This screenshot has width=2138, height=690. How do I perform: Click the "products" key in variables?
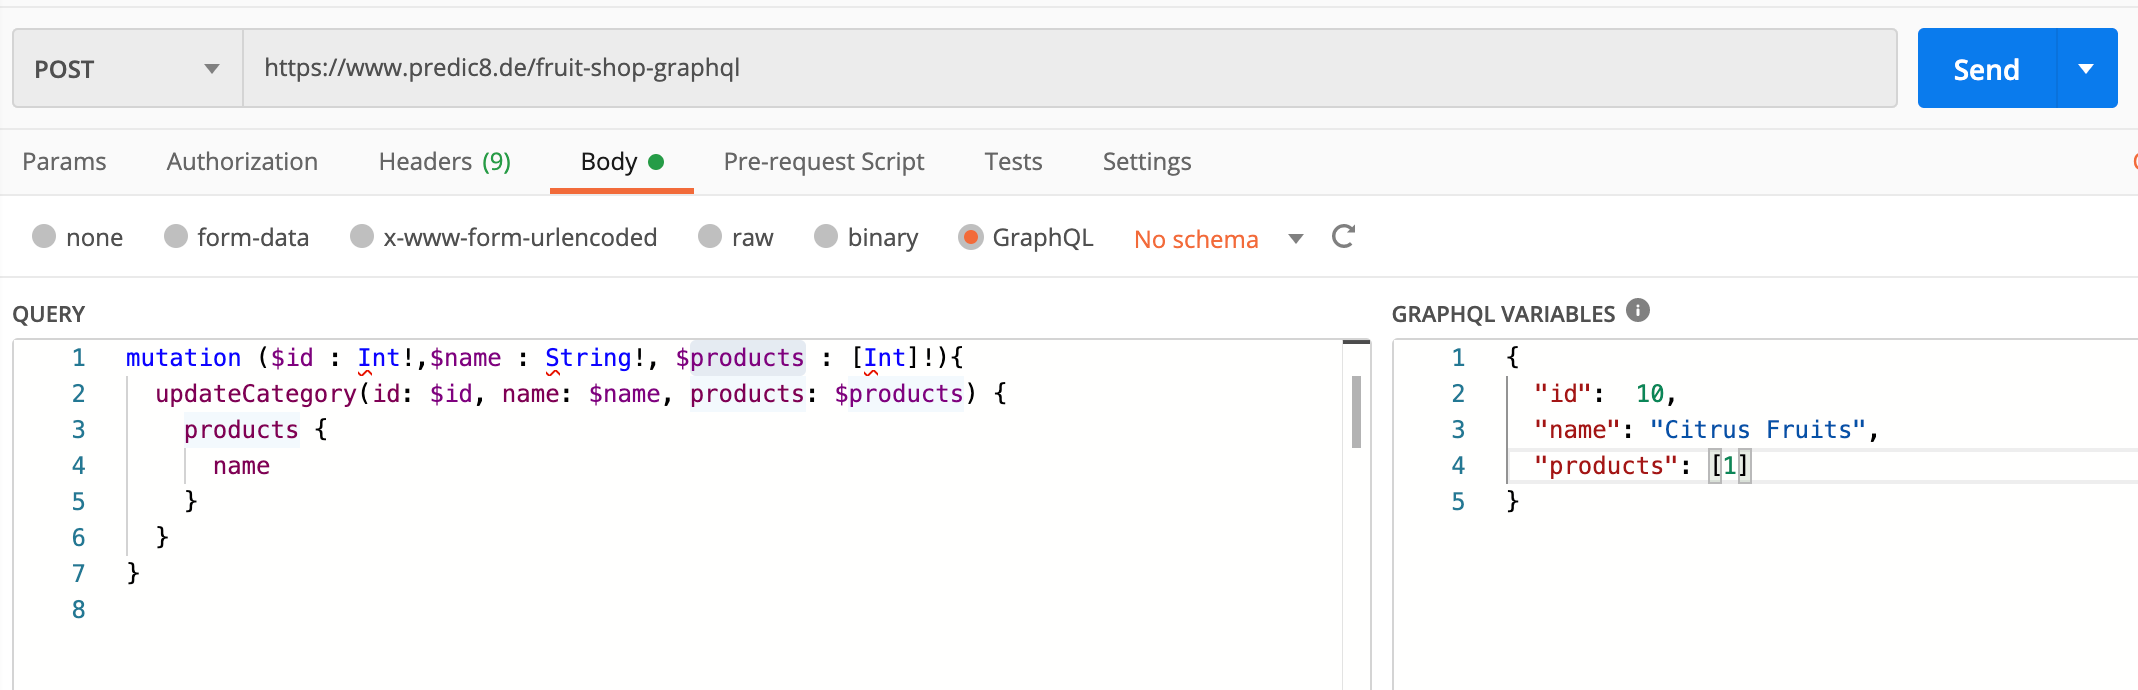click(1605, 466)
